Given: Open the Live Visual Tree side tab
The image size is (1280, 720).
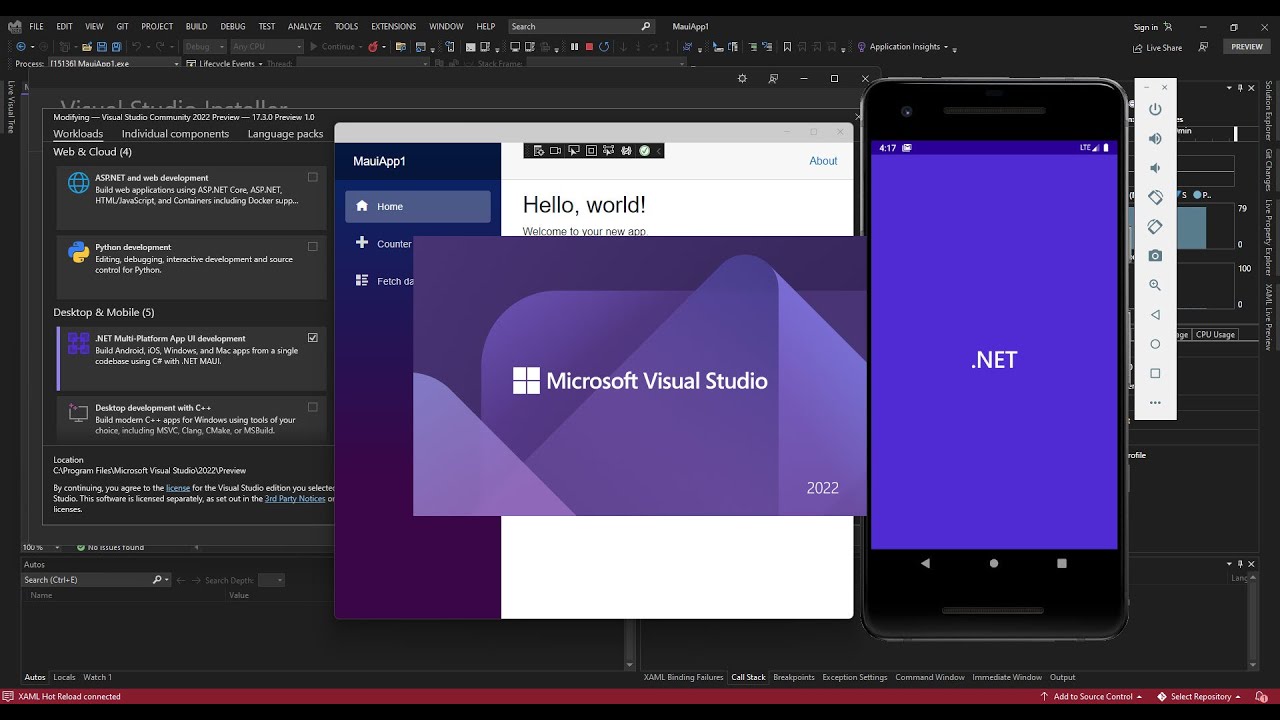Looking at the screenshot, I should [11, 107].
